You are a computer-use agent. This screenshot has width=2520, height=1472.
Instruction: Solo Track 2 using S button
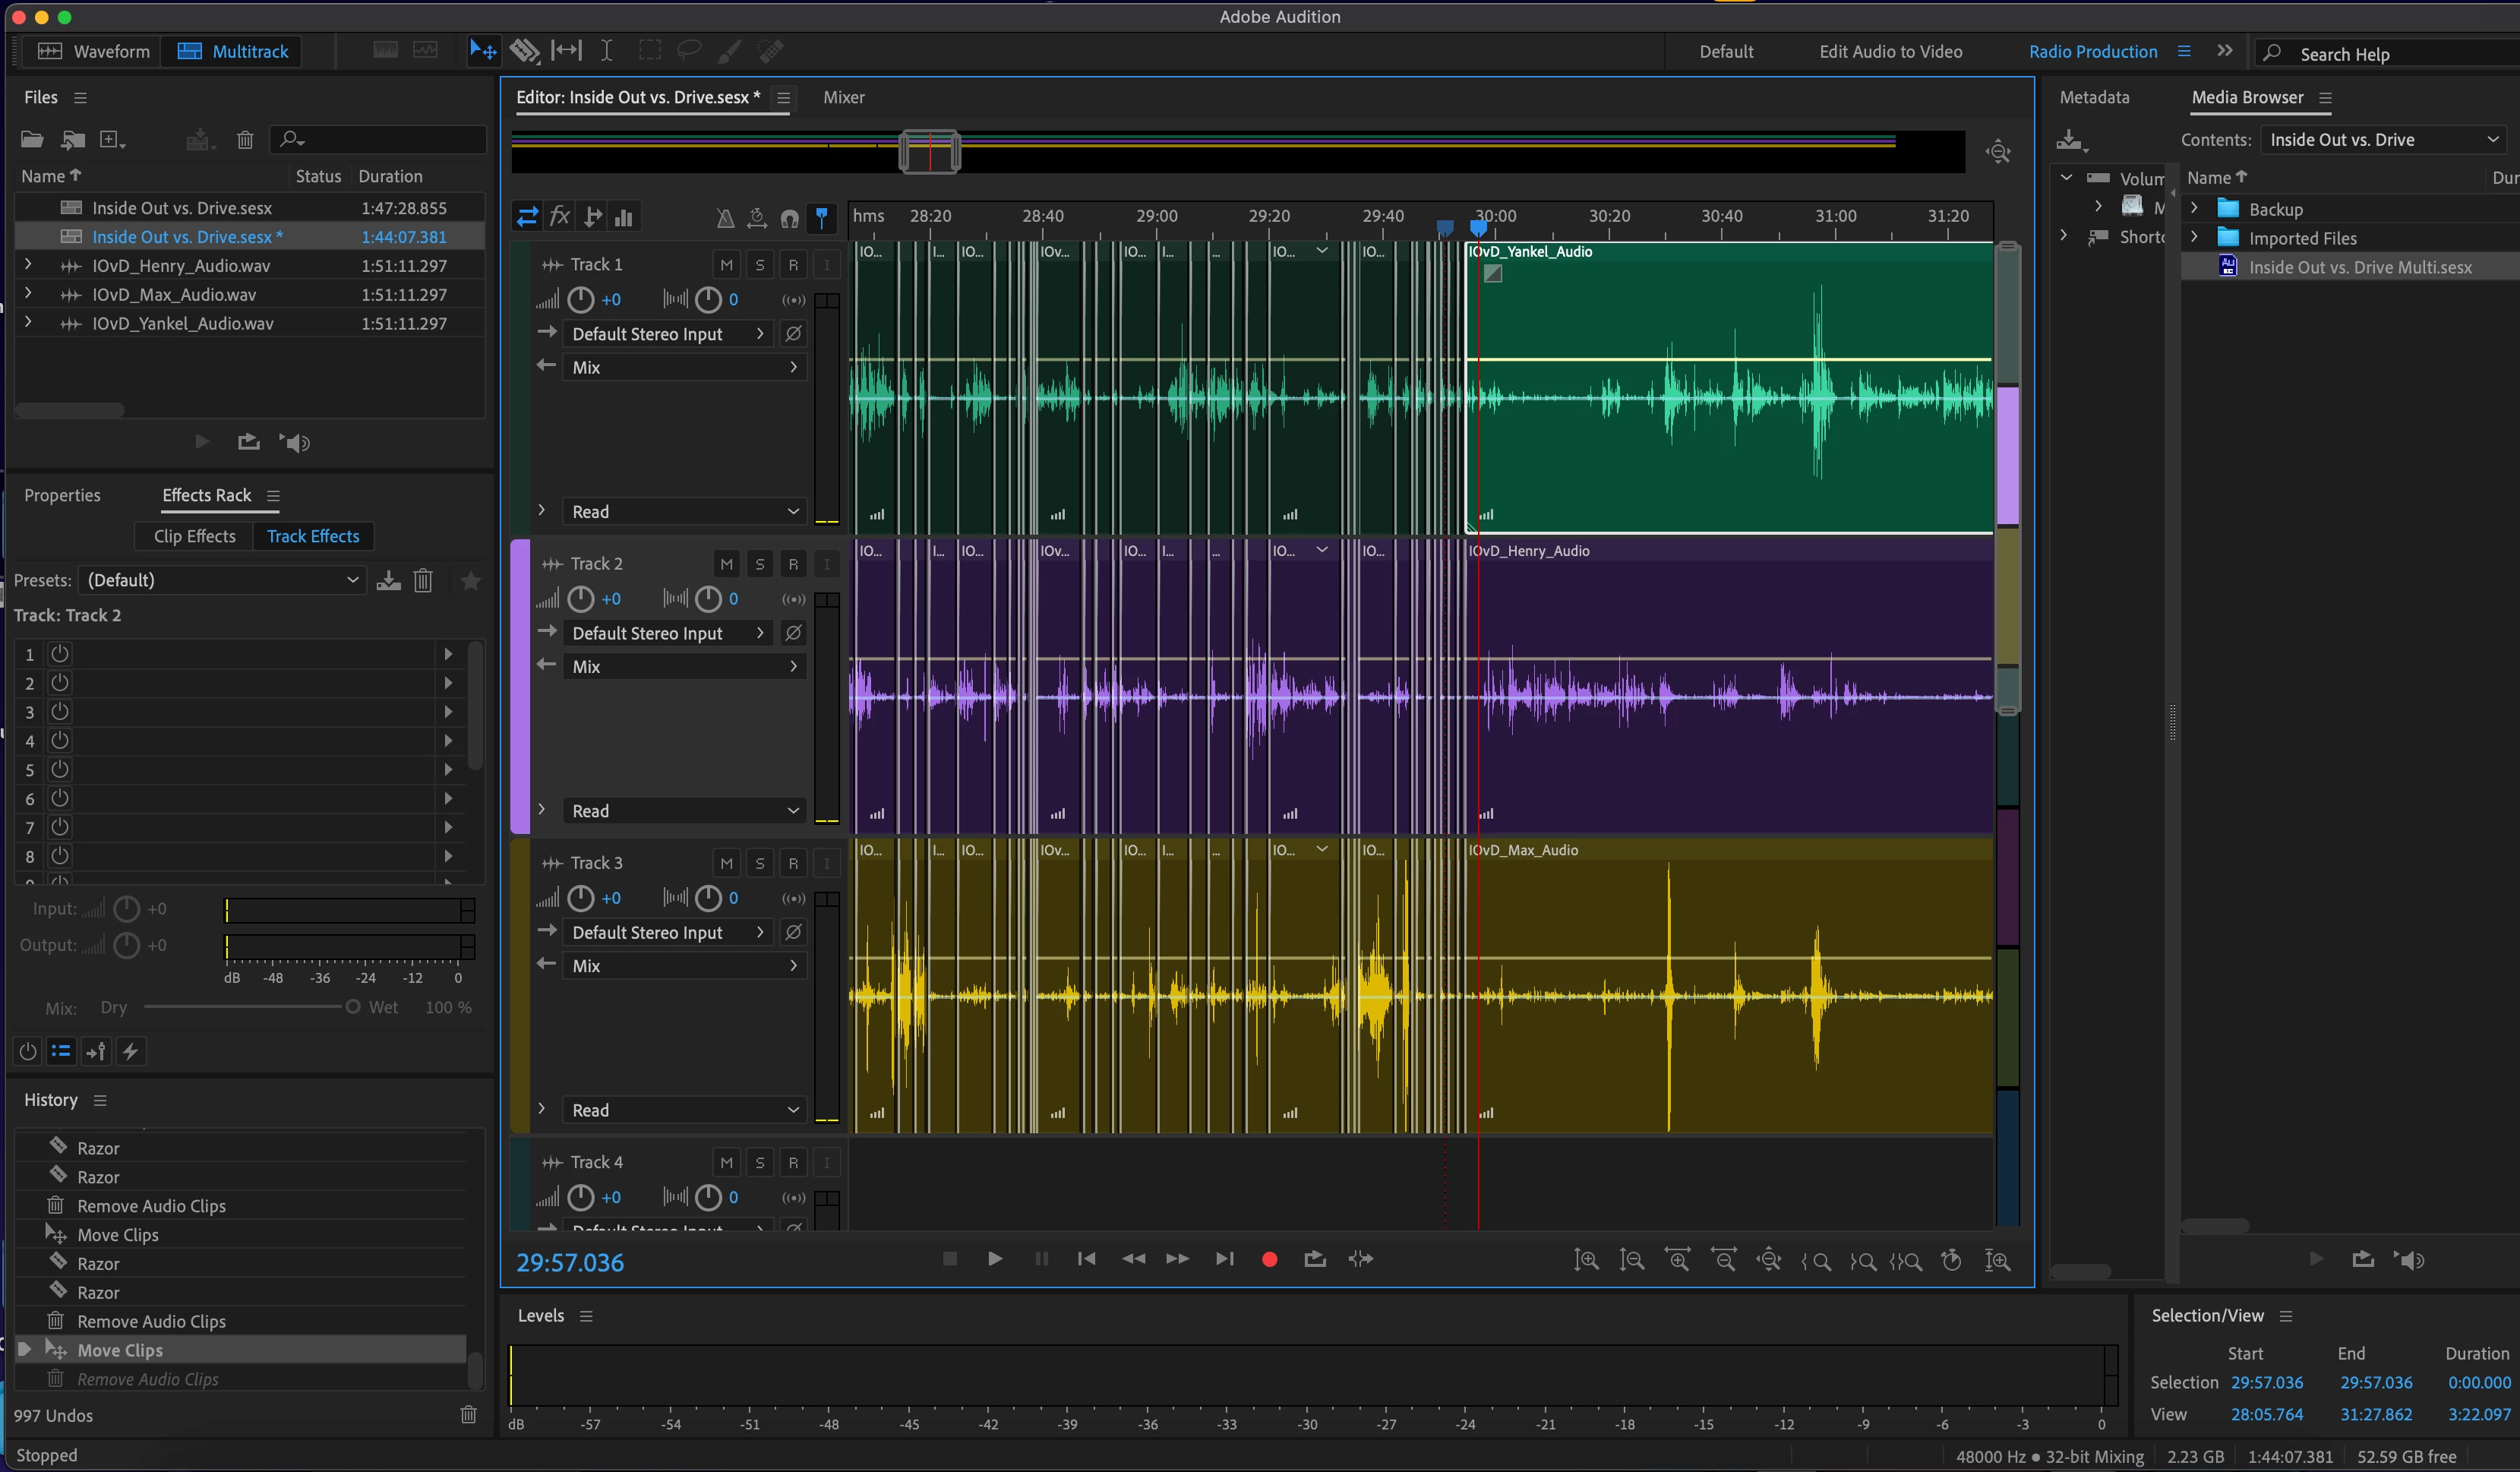click(x=760, y=564)
